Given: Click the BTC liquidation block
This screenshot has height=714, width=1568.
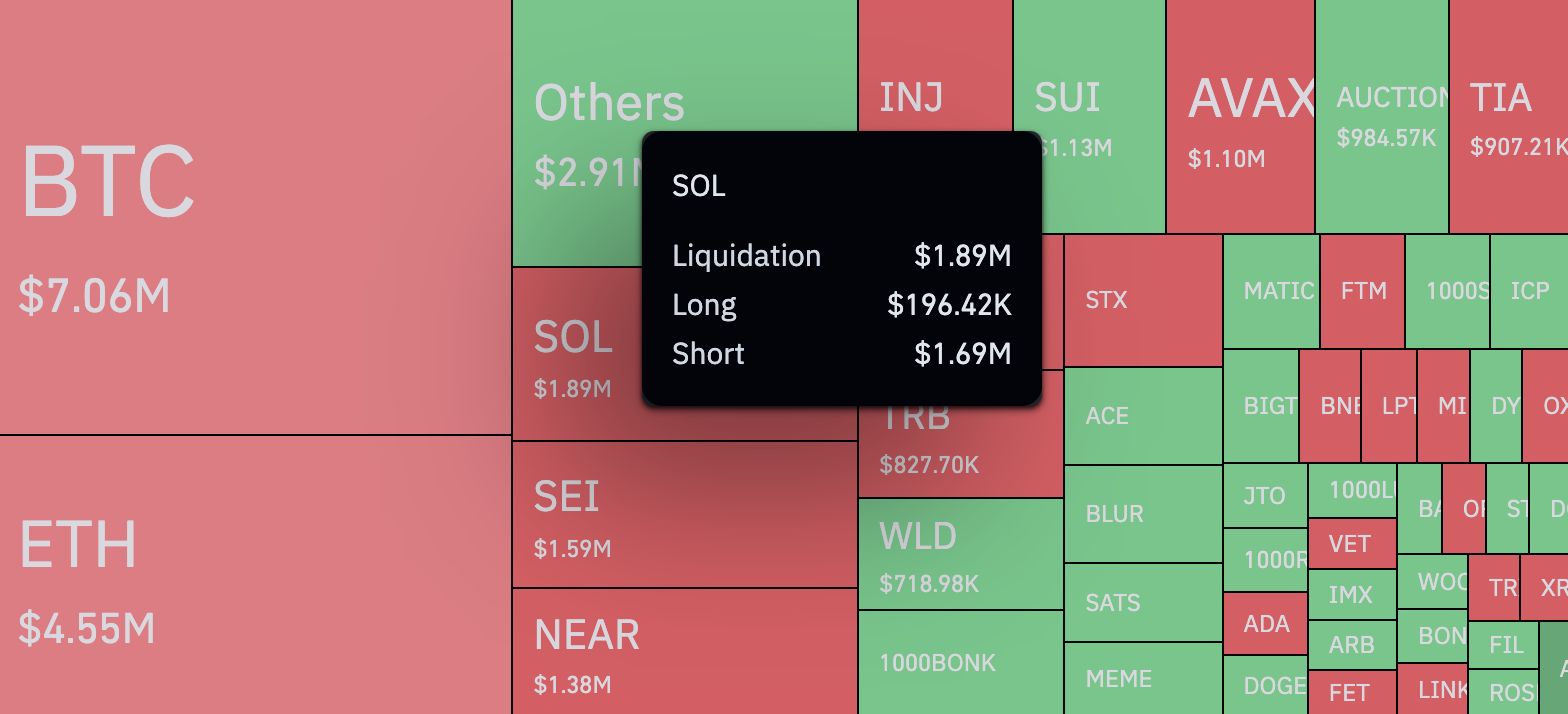Looking at the screenshot, I should click(x=255, y=217).
